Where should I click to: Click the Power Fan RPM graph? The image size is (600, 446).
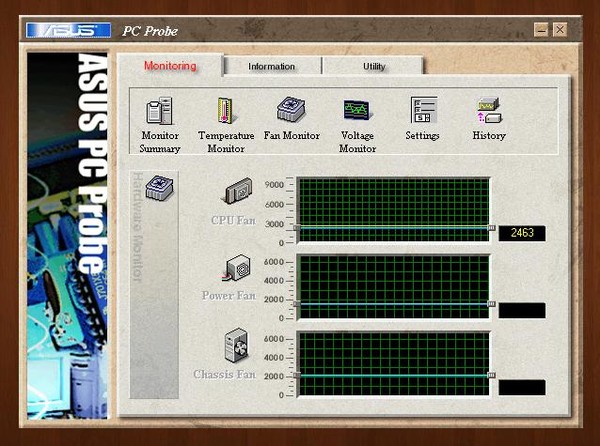coord(394,286)
